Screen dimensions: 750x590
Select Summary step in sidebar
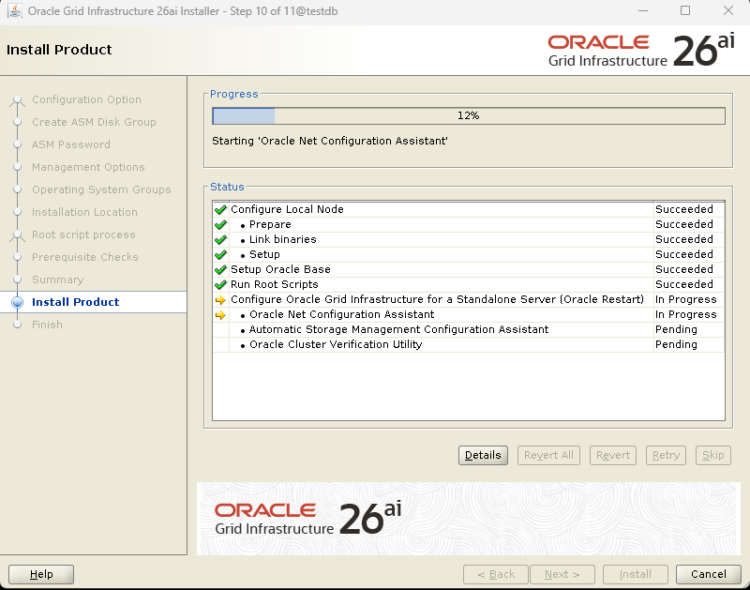(58, 279)
